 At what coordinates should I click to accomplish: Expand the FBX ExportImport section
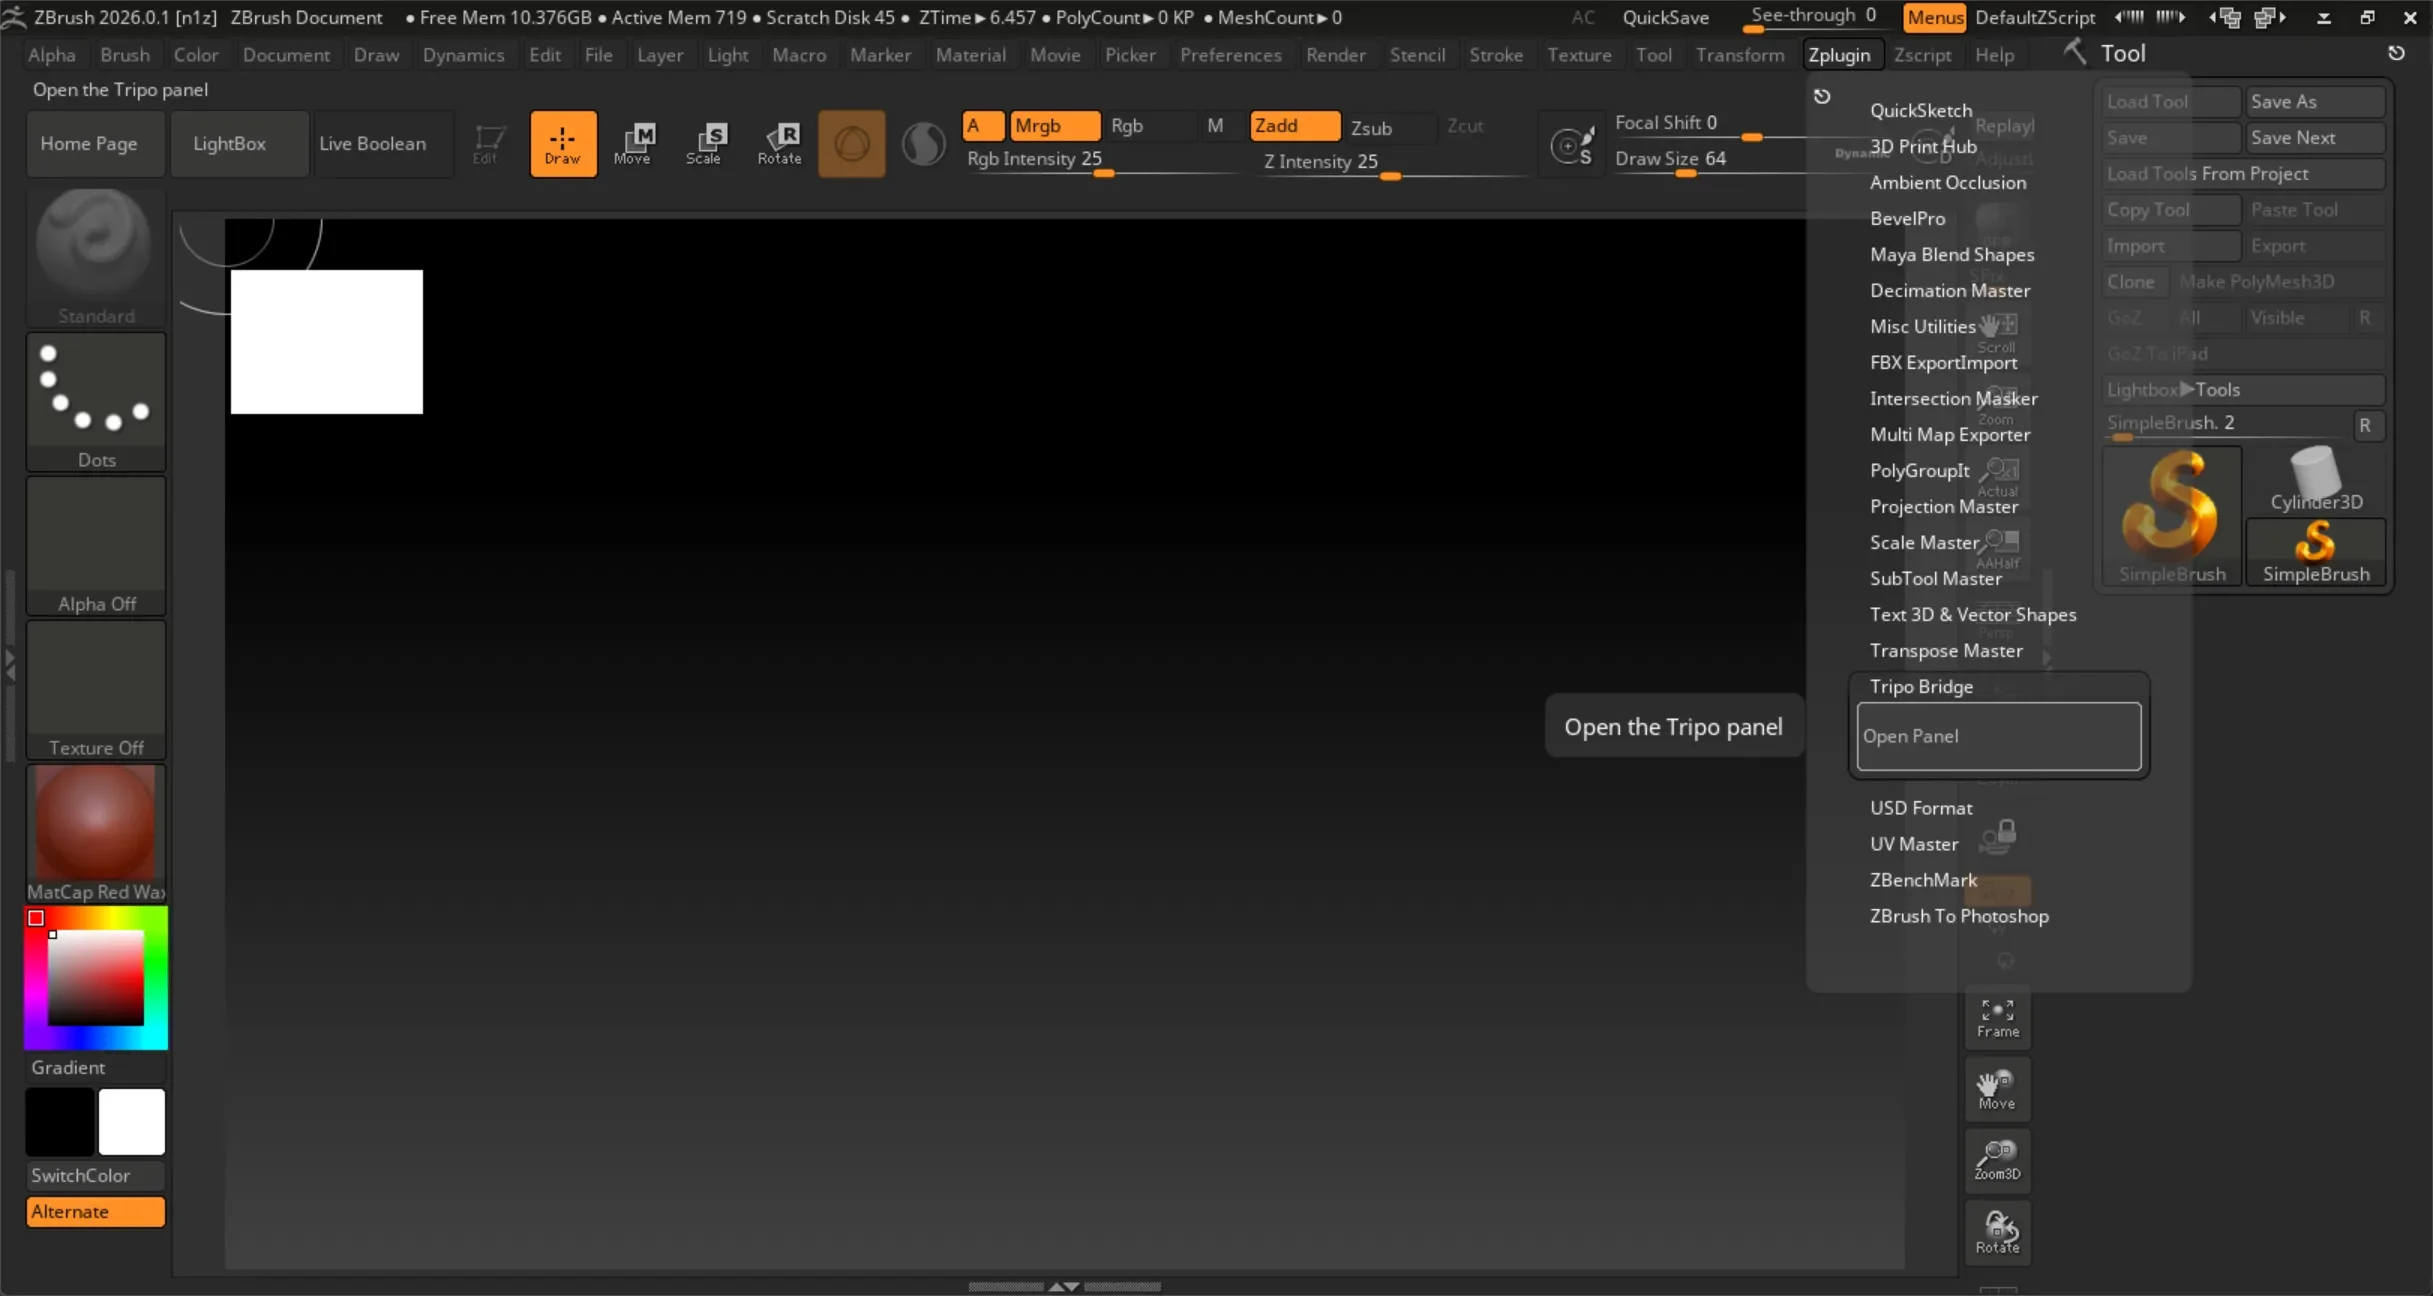[x=1943, y=362]
